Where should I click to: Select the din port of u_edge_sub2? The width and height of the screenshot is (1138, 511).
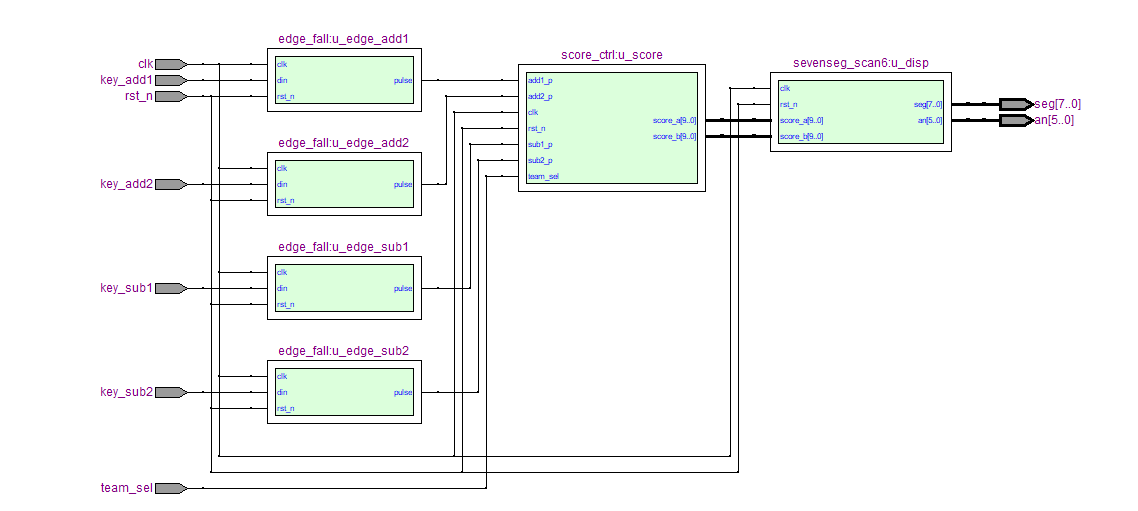point(282,392)
